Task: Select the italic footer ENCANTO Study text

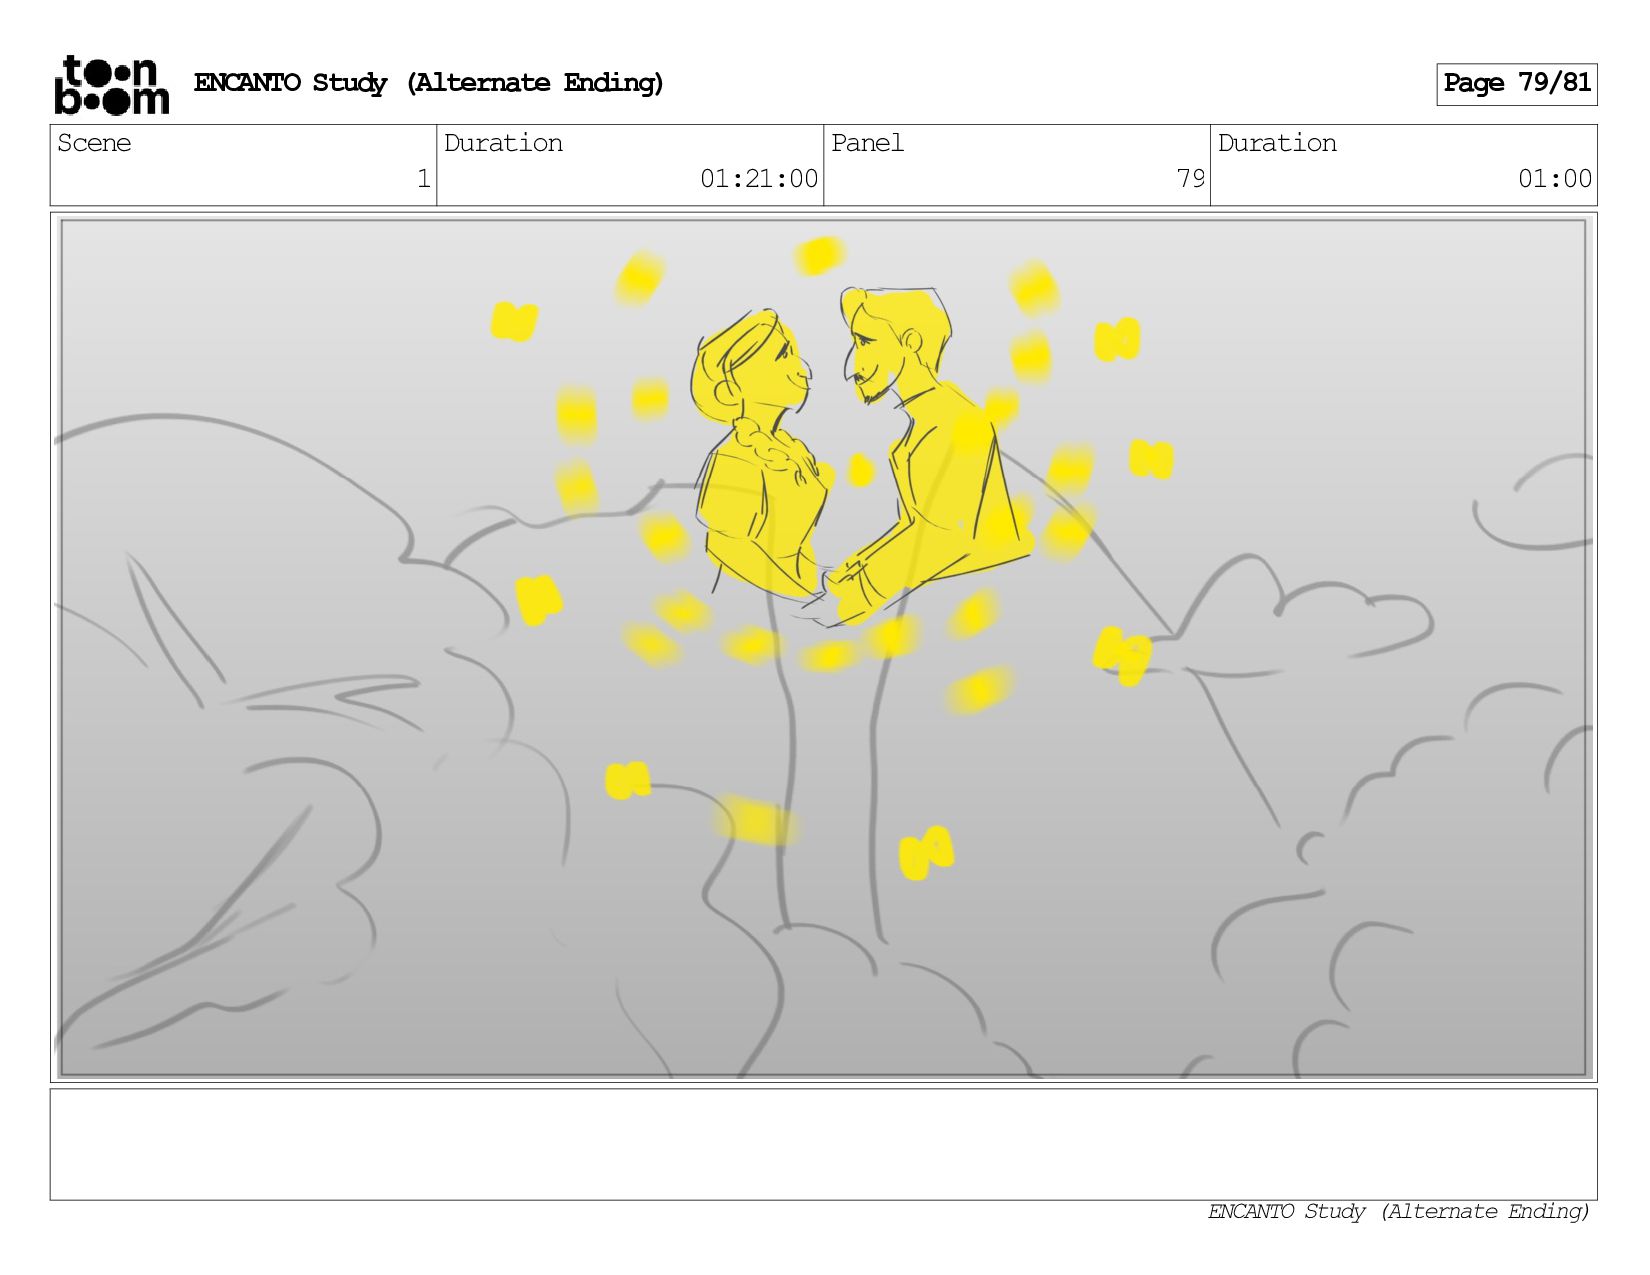Action: [x=1398, y=1212]
